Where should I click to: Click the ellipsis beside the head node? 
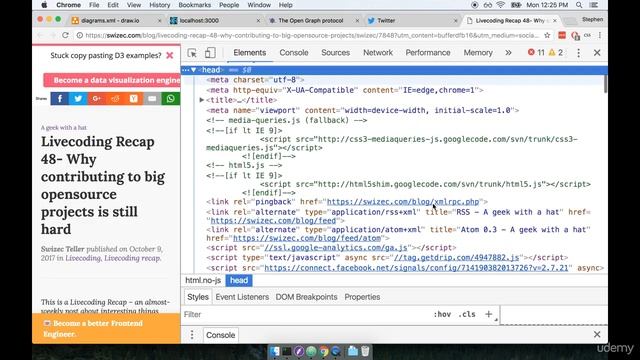(186, 70)
